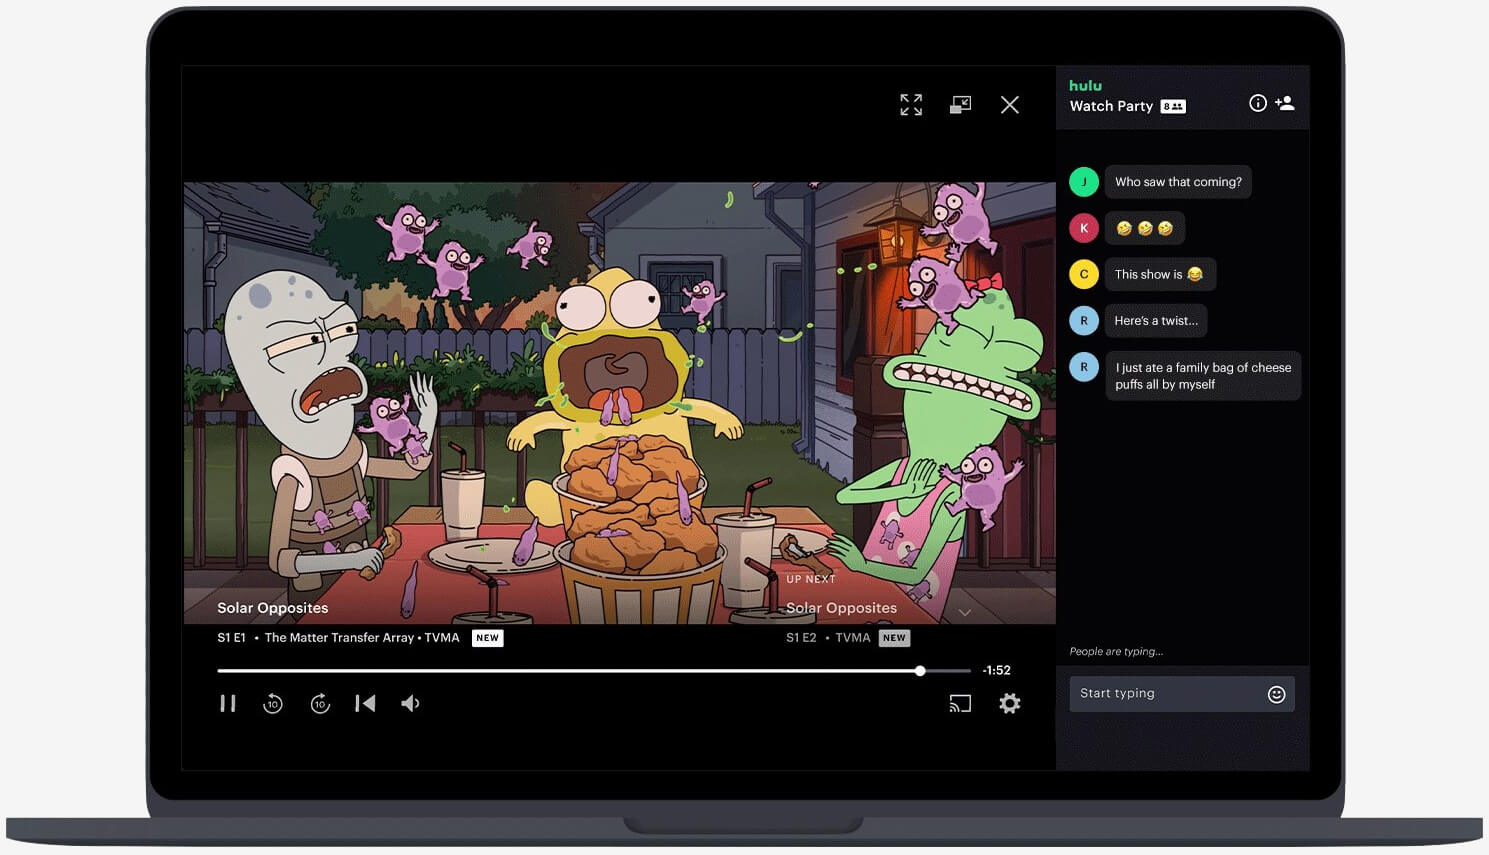1489x855 pixels.
Task: Open the emoji picker in chat
Action: [x=1276, y=695]
